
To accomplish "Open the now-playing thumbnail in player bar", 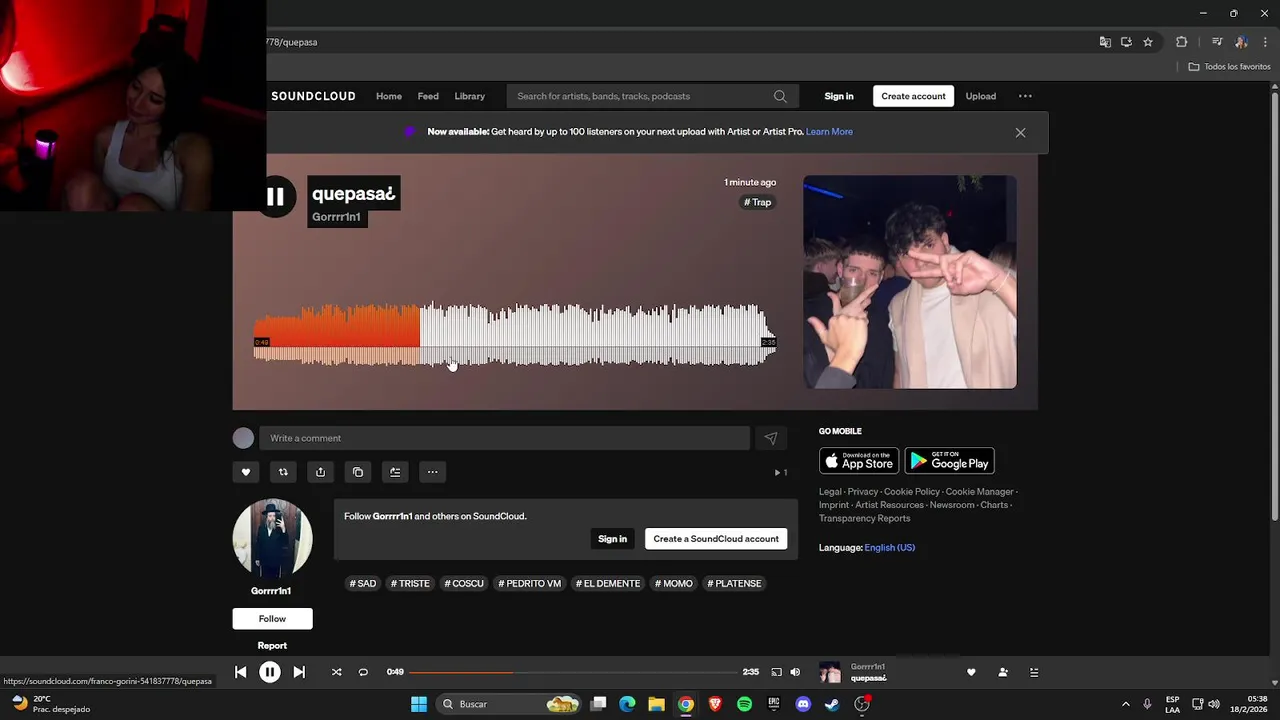I will (x=830, y=673).
